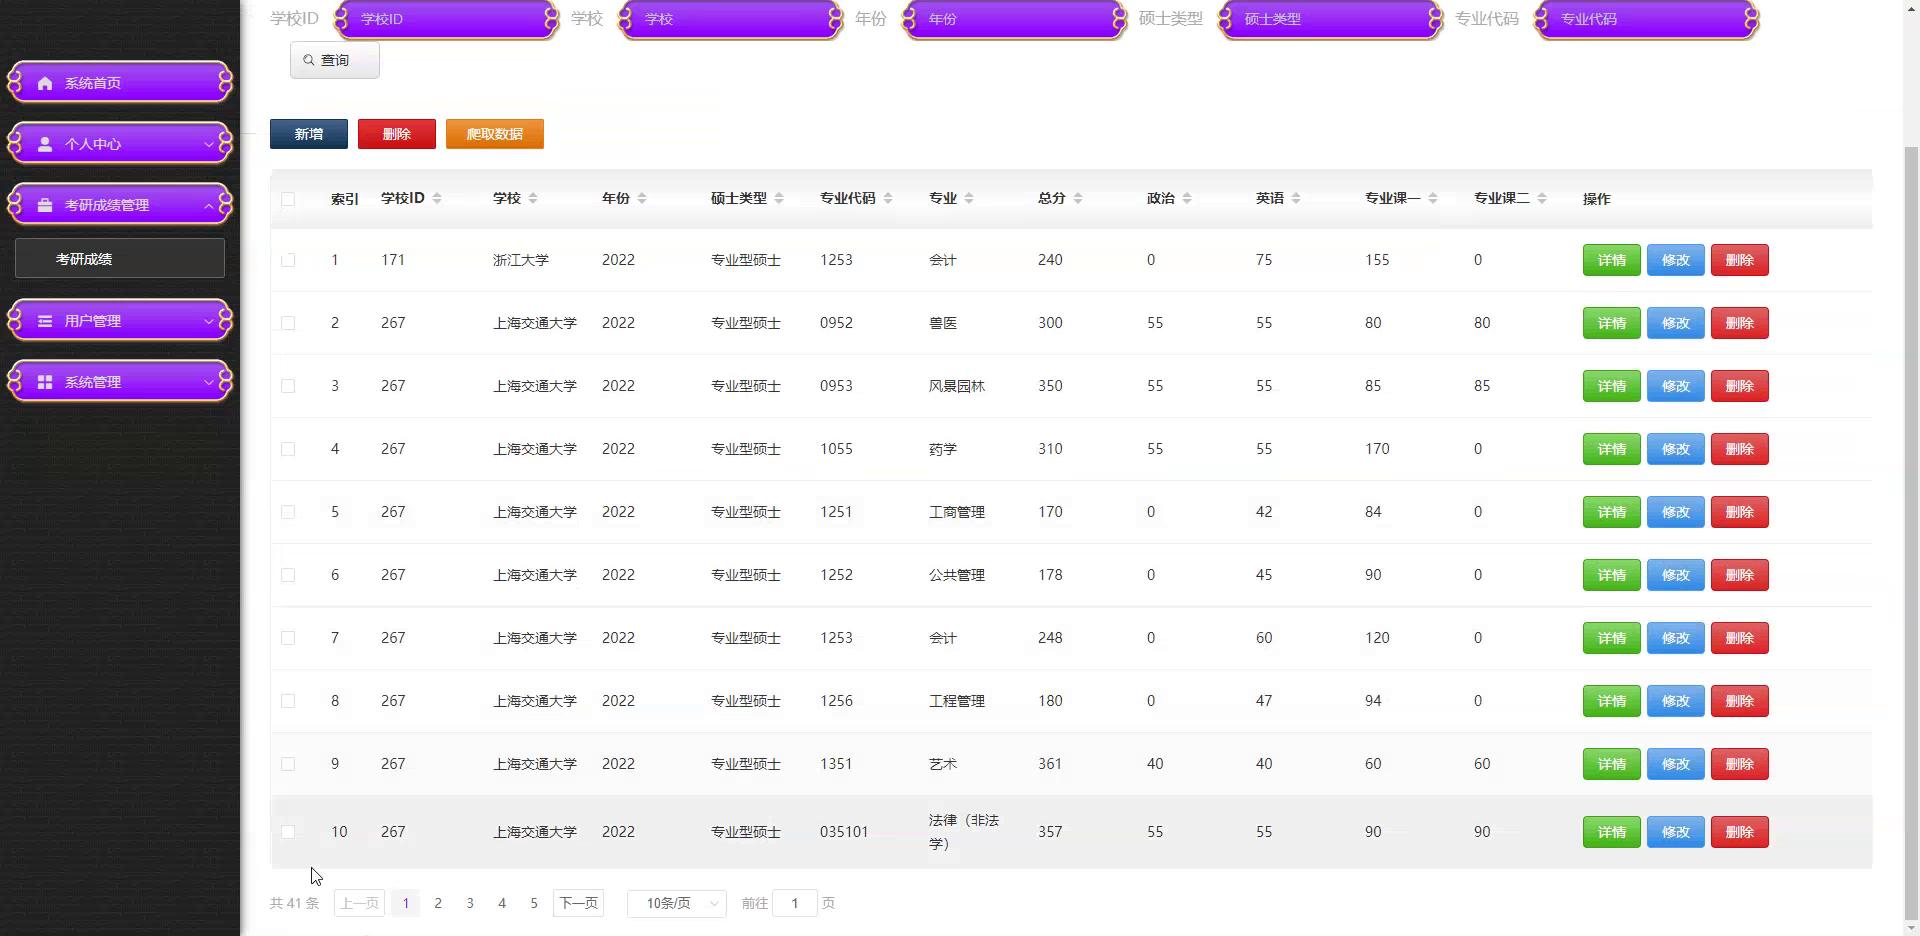Viewport: 1920px width, 936px height.
Task: Select the checkbox for row 4 药学
Action: pos(288,449)
